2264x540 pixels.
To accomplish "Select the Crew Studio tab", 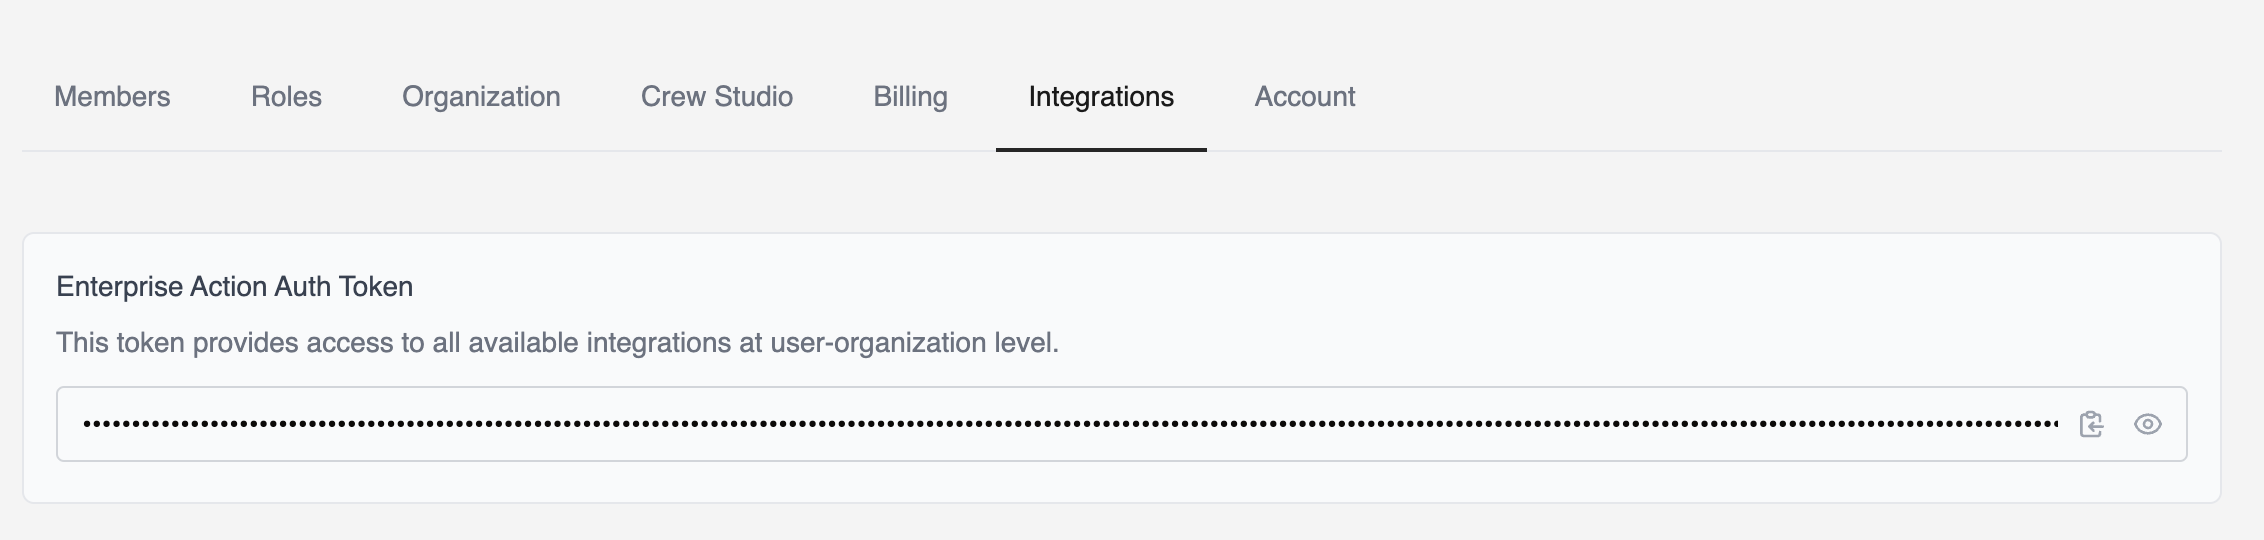I will pyautogui.click(x=717, y=97).
